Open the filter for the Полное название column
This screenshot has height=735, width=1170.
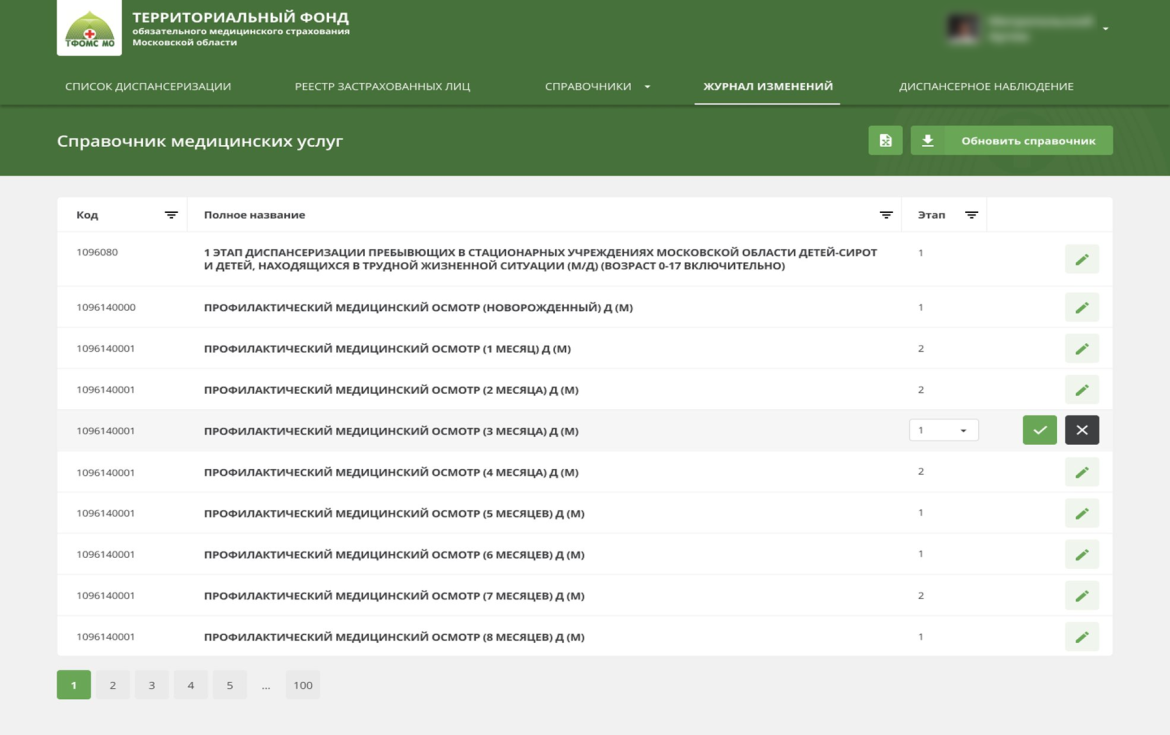pos(886,215)
